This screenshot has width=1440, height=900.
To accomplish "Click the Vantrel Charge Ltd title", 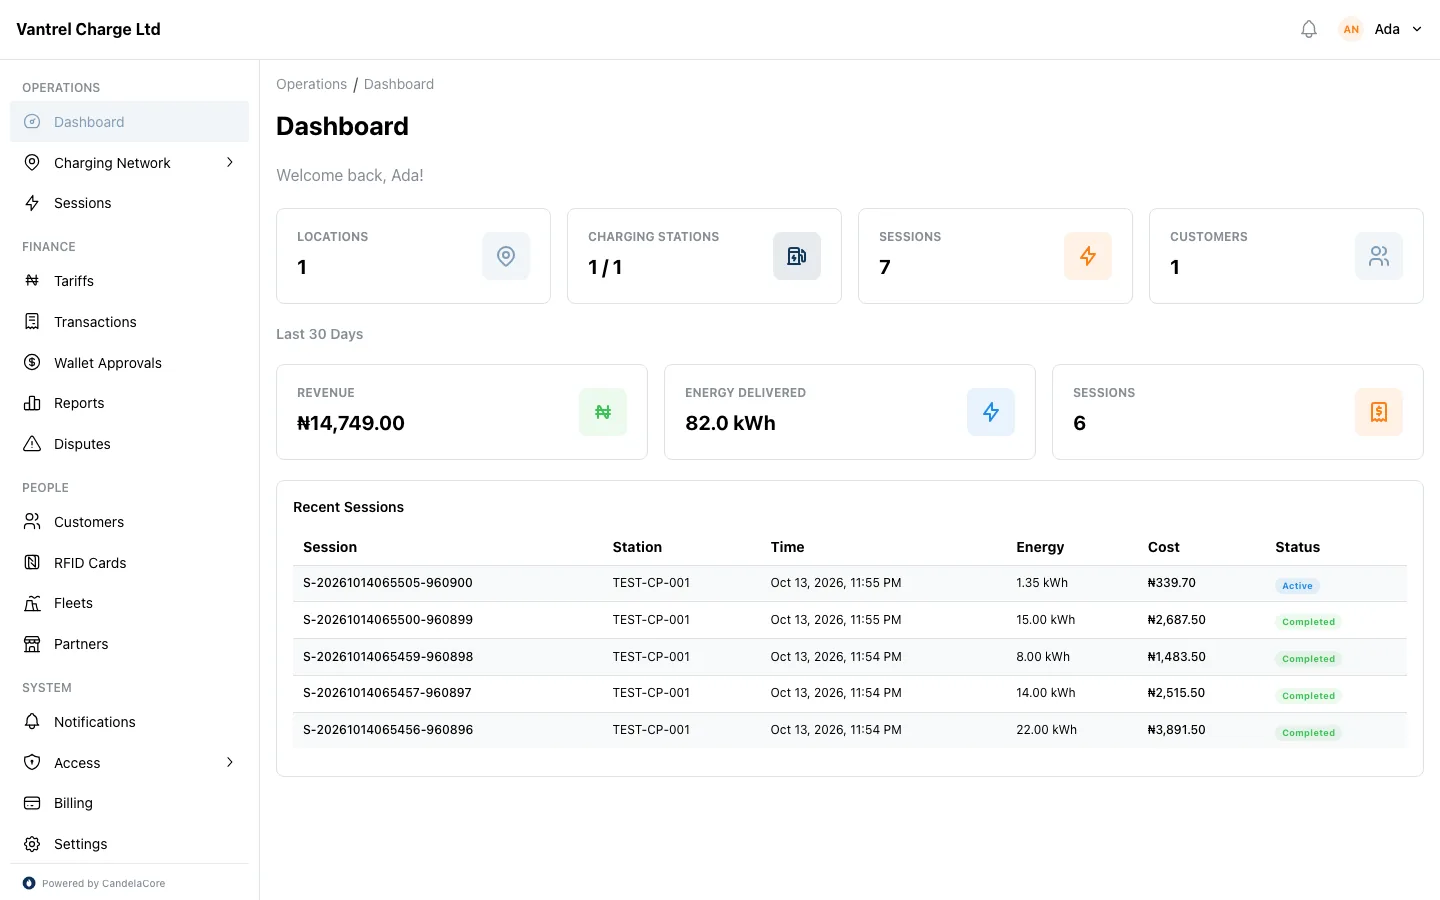I will [x=88, y=29].
